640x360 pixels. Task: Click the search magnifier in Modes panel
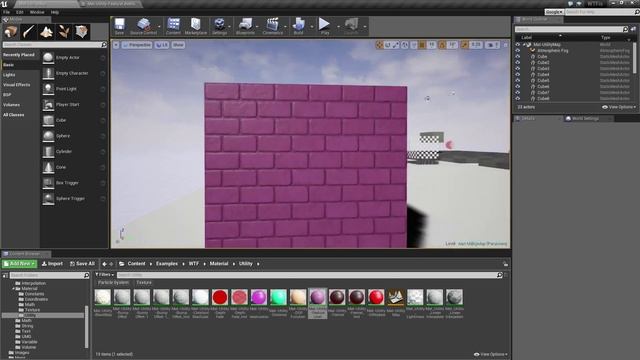pos(104,44)
